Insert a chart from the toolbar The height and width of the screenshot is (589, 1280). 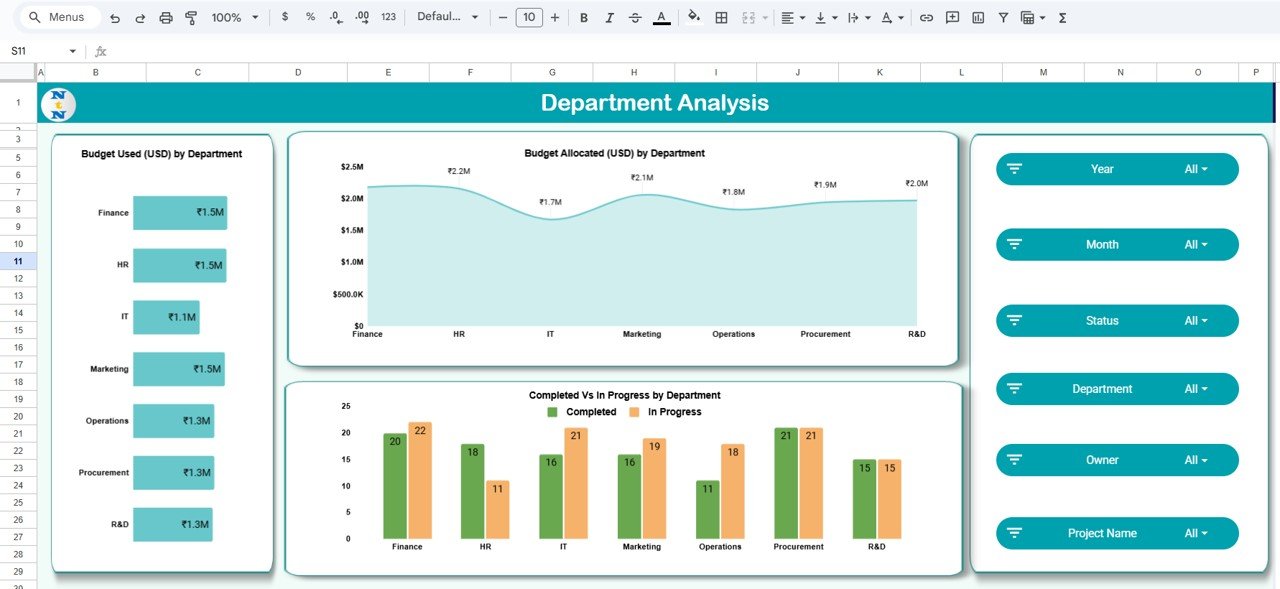tap(978, 17)
